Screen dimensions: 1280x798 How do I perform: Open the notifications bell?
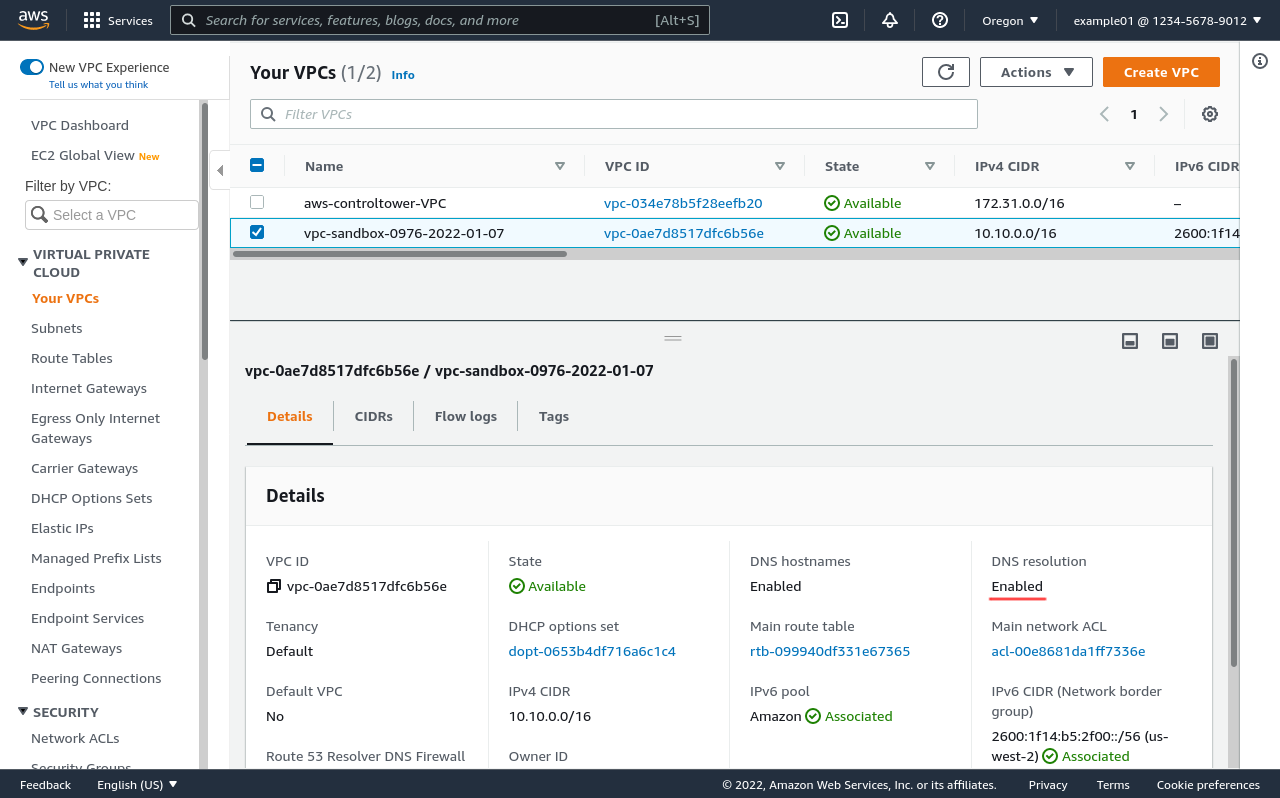(890, 20)
